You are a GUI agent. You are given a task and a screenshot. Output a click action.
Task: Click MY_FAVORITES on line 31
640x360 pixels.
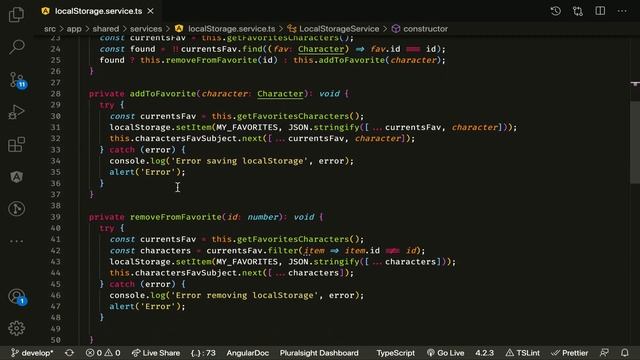click(247, 127)
